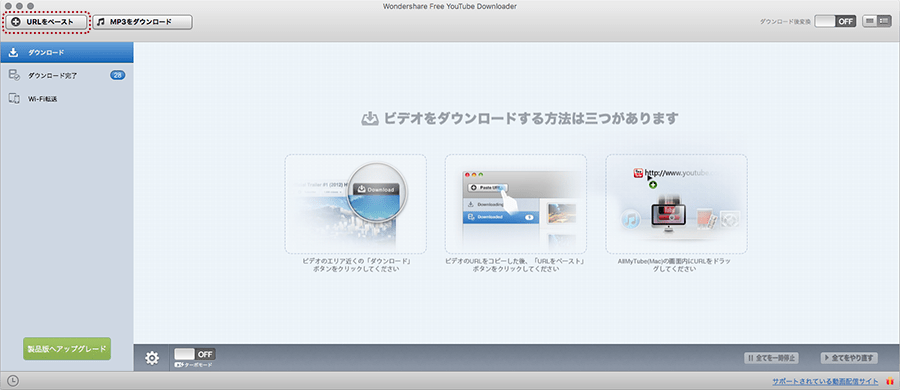This screenshot has height=390, width=900.
Task: Click the 「URLをペースト」 caption text
Action: click(515, 265)
